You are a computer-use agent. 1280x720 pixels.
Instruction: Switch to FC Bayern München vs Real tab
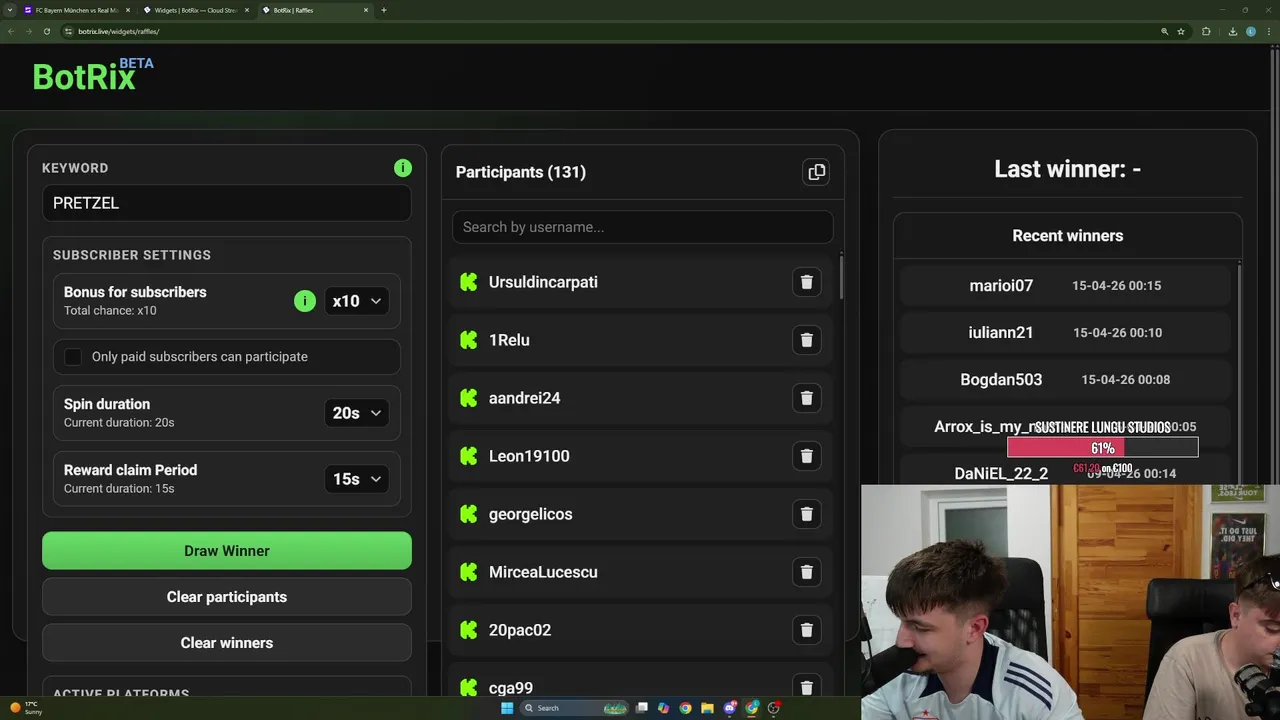point(76,10)
